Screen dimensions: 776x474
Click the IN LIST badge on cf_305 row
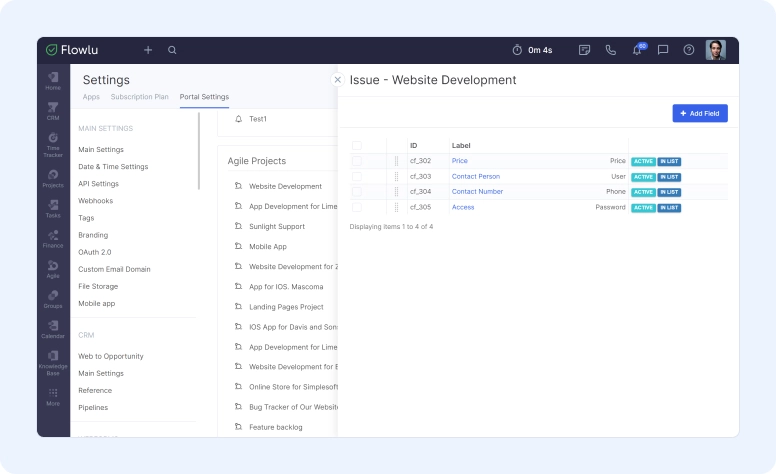pyautogui.click(x=669, y=208)
